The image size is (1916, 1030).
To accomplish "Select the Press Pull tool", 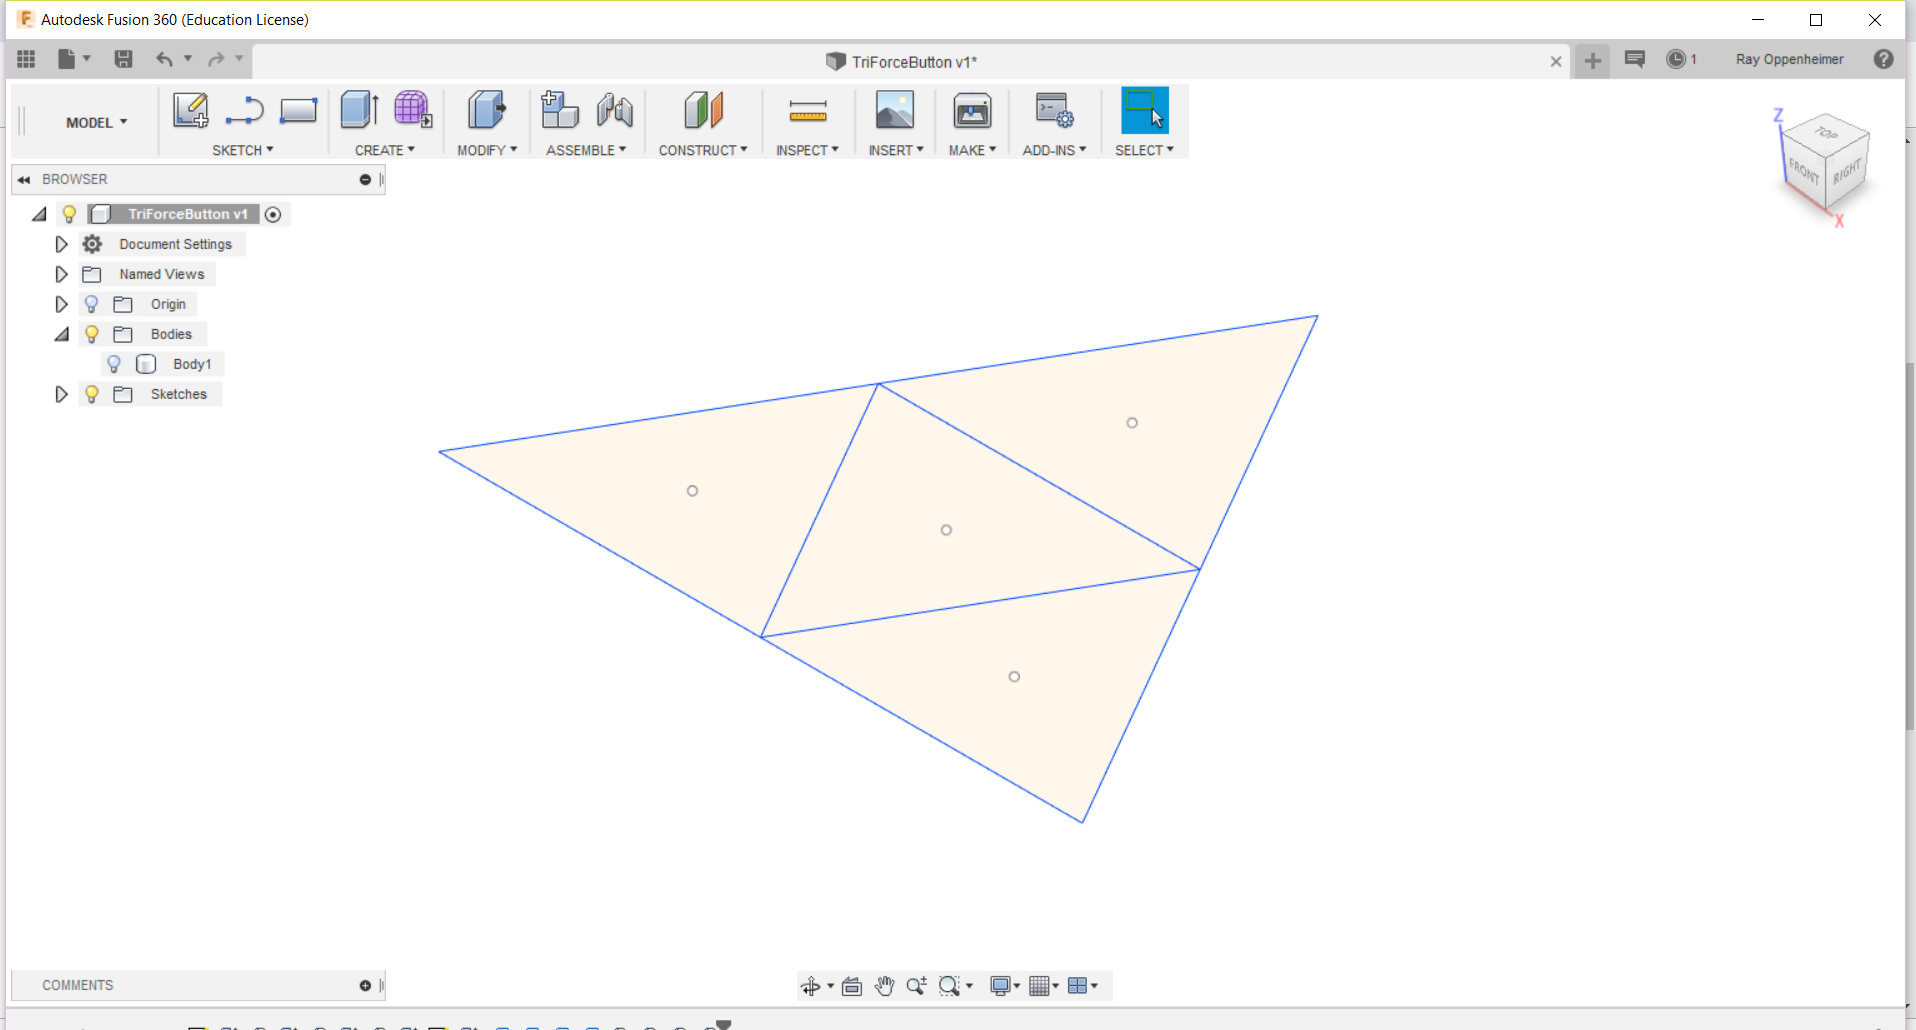I will click(487, 110).
